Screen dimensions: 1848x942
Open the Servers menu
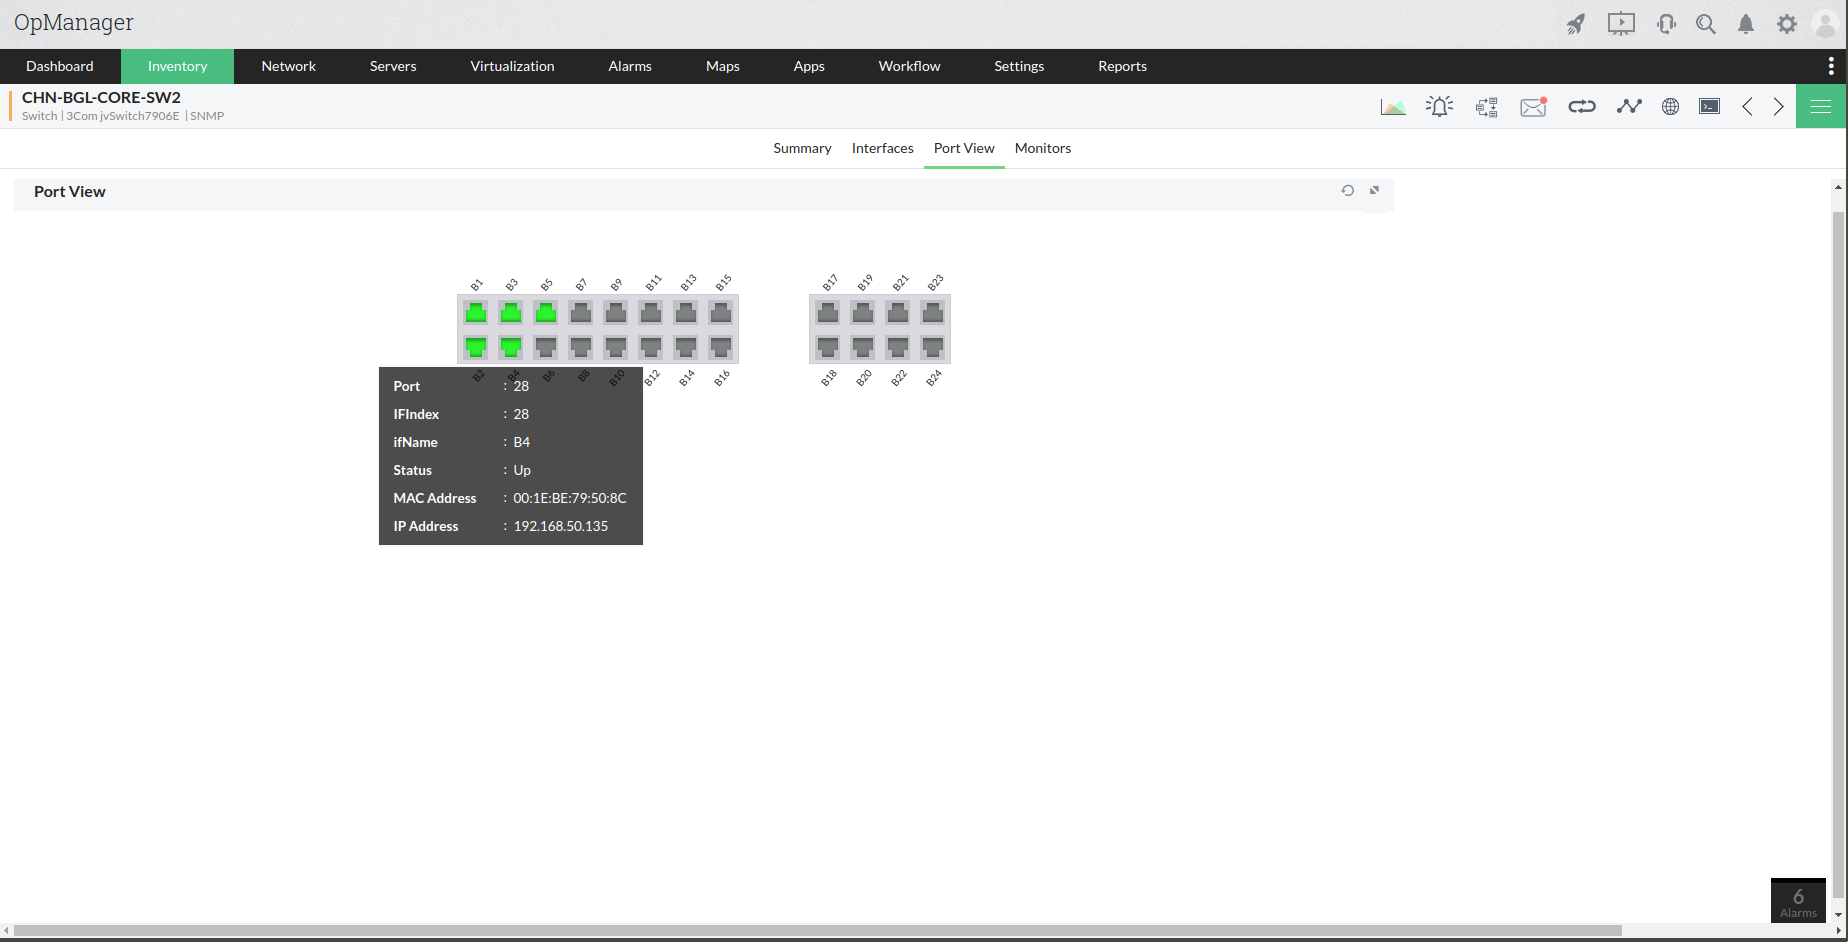393,66
